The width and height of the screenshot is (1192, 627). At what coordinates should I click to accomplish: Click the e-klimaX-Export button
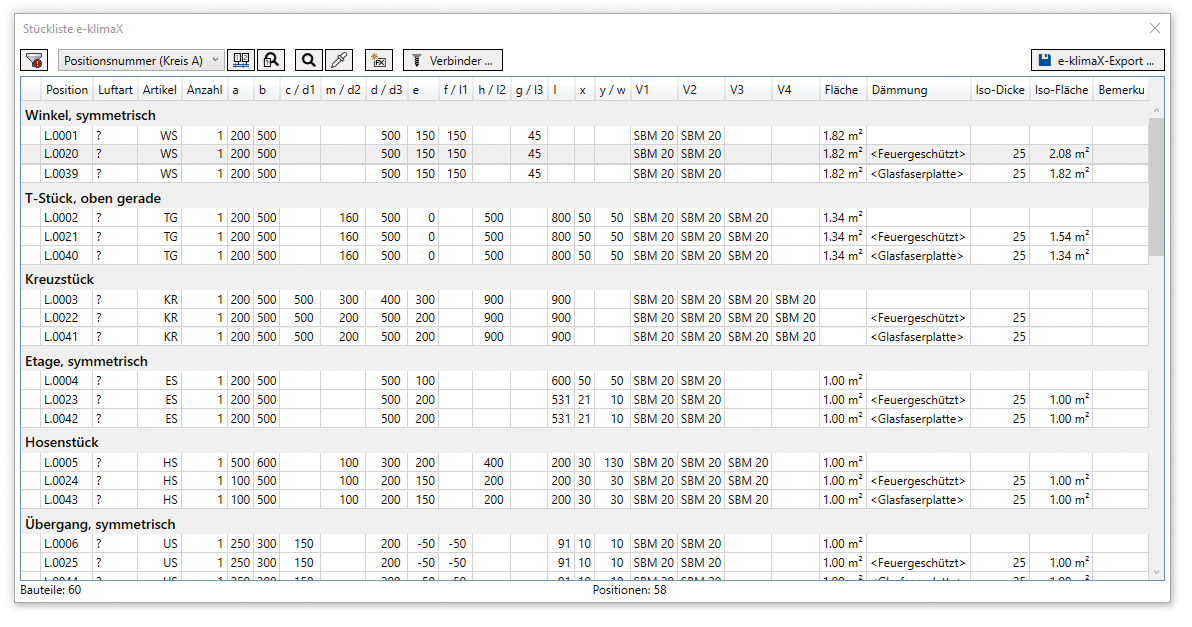pyautogui.click(x=1098, y=61)
